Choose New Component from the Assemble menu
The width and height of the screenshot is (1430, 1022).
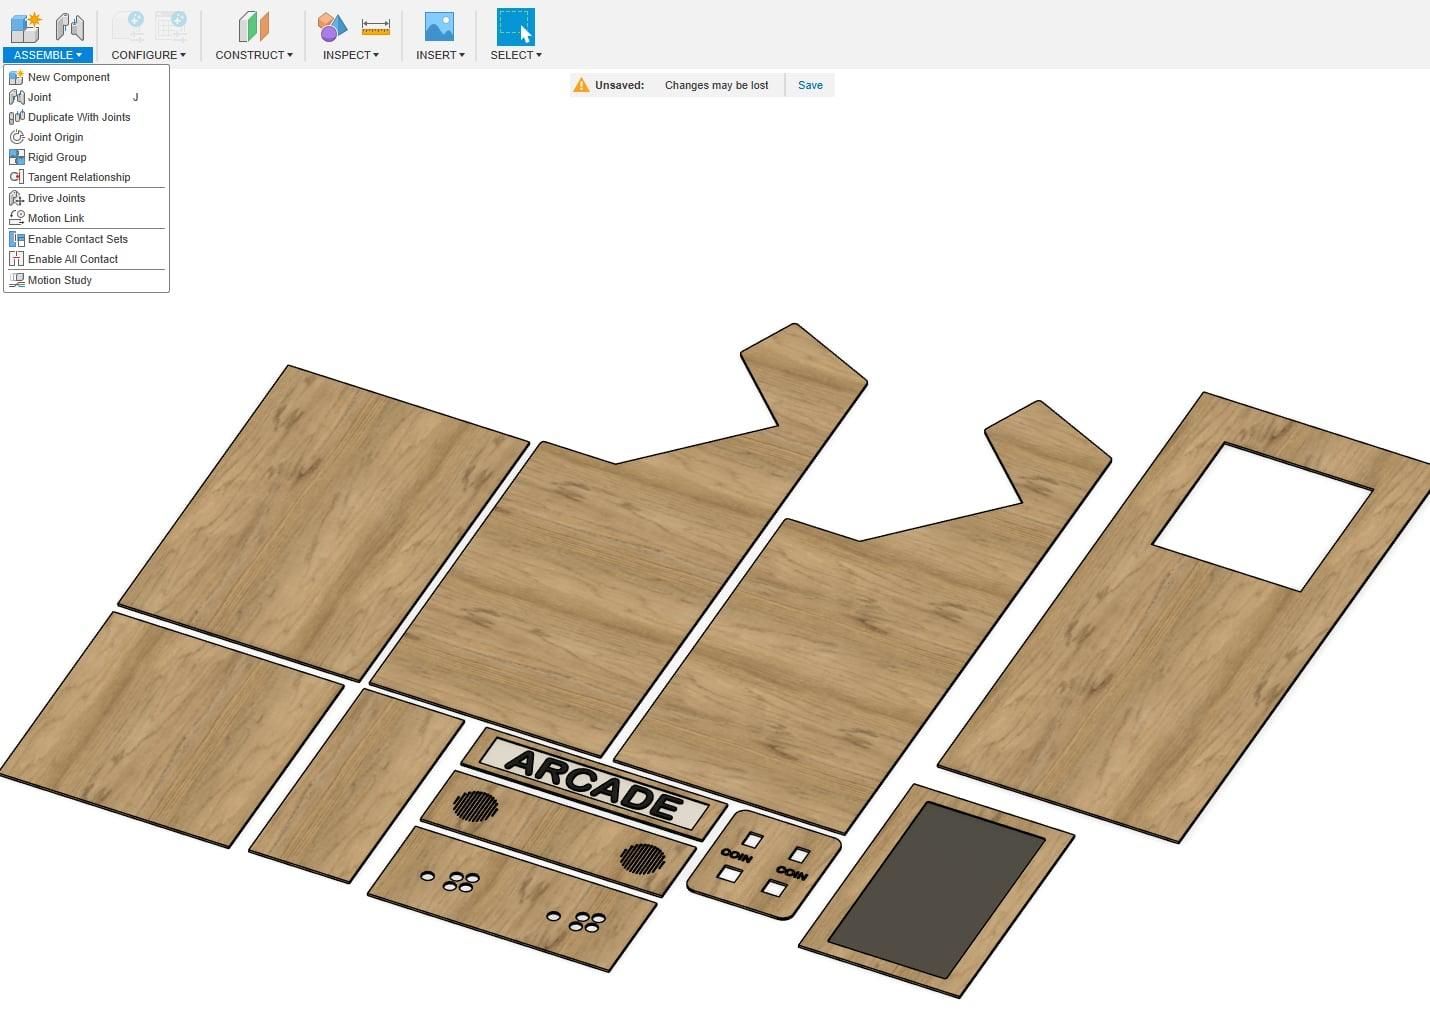point(86,77)
